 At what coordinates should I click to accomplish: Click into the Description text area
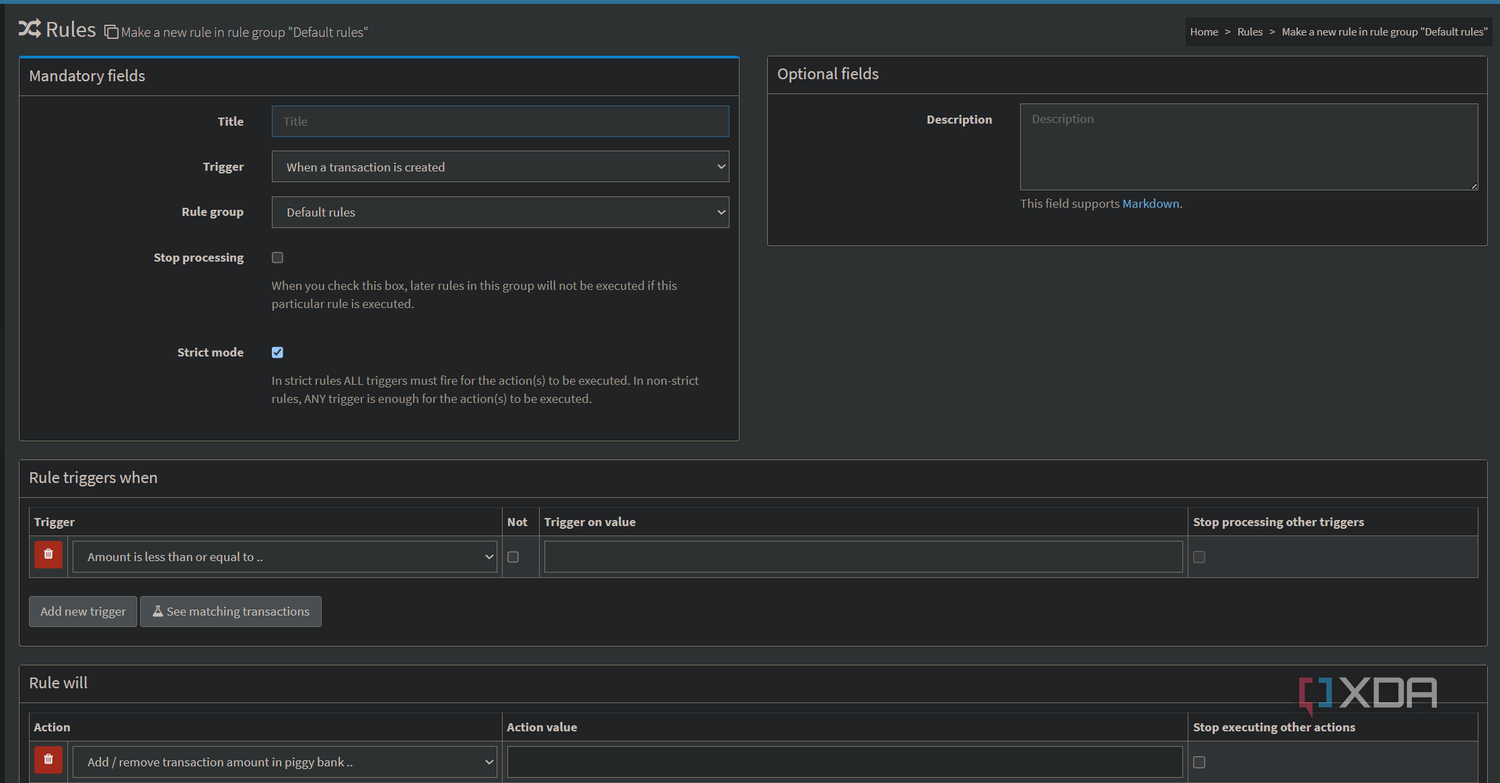[1249, 147]
